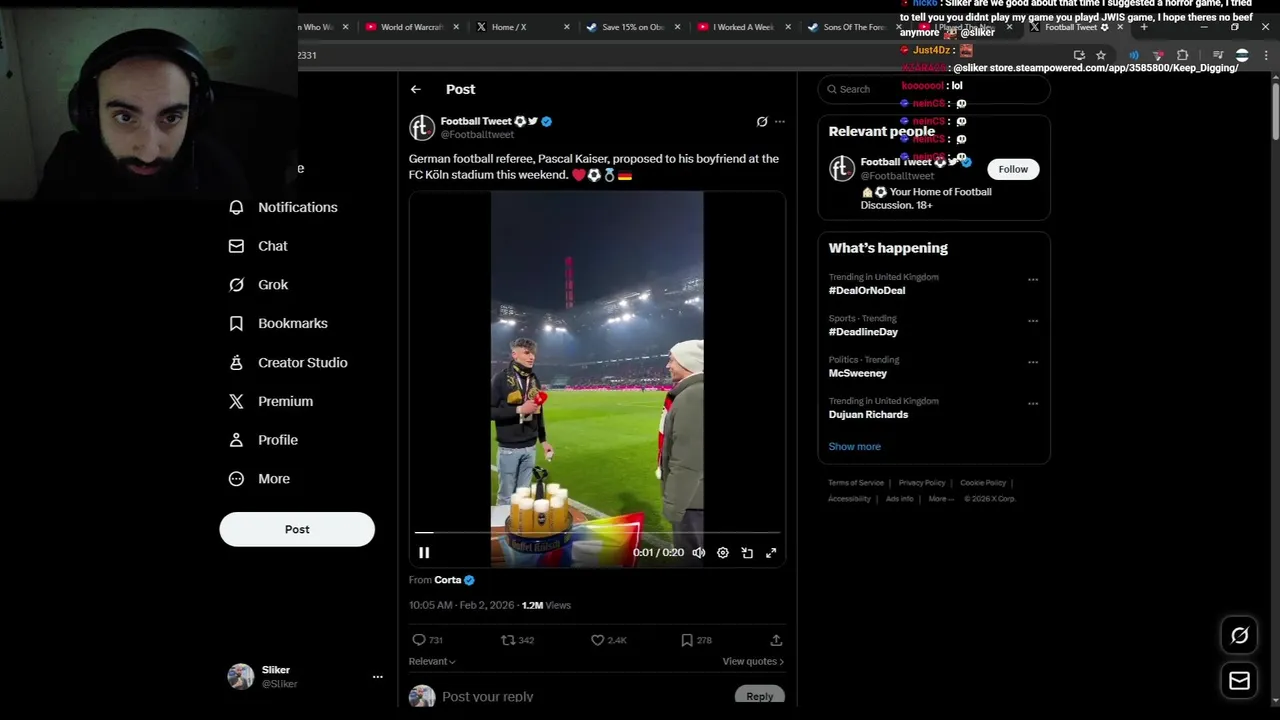Click the repost icon showing 342
1280x720 pixels.
coord(508,640)
